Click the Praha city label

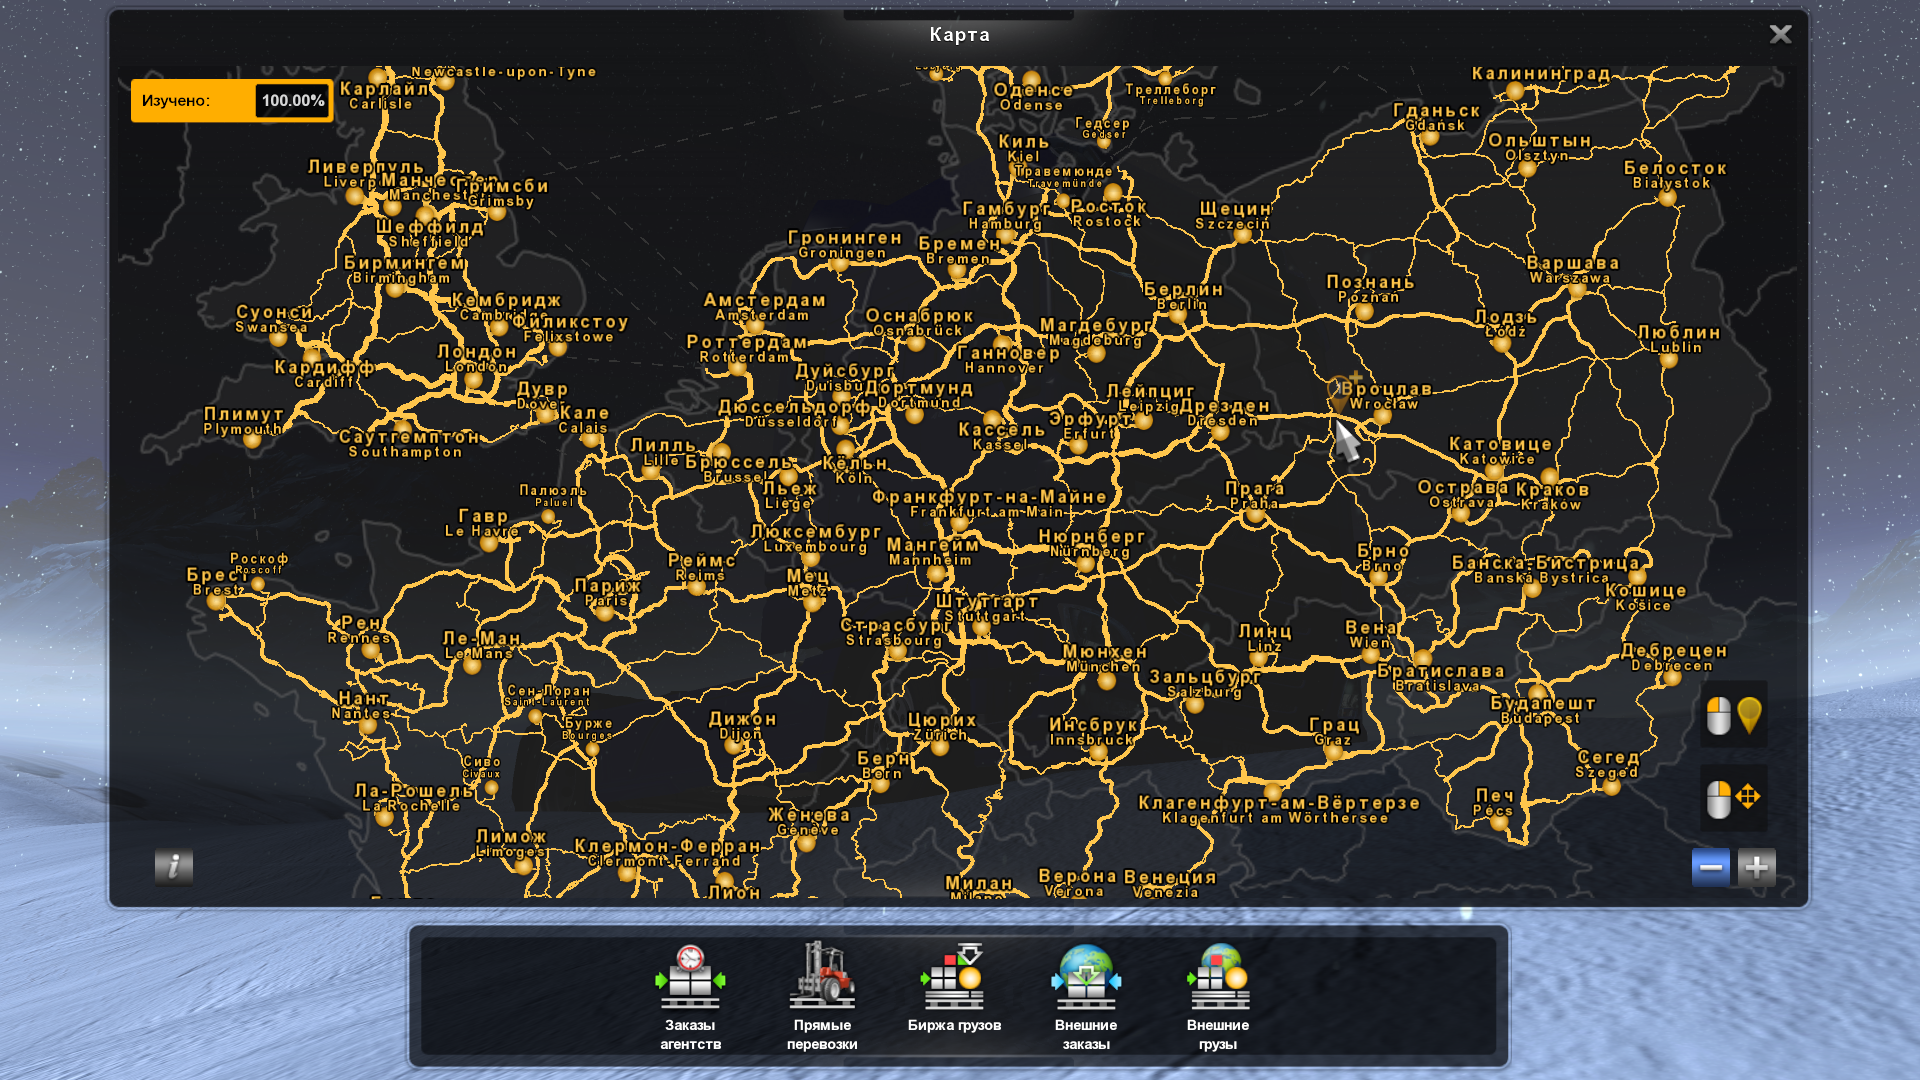tap(1254, 504)
